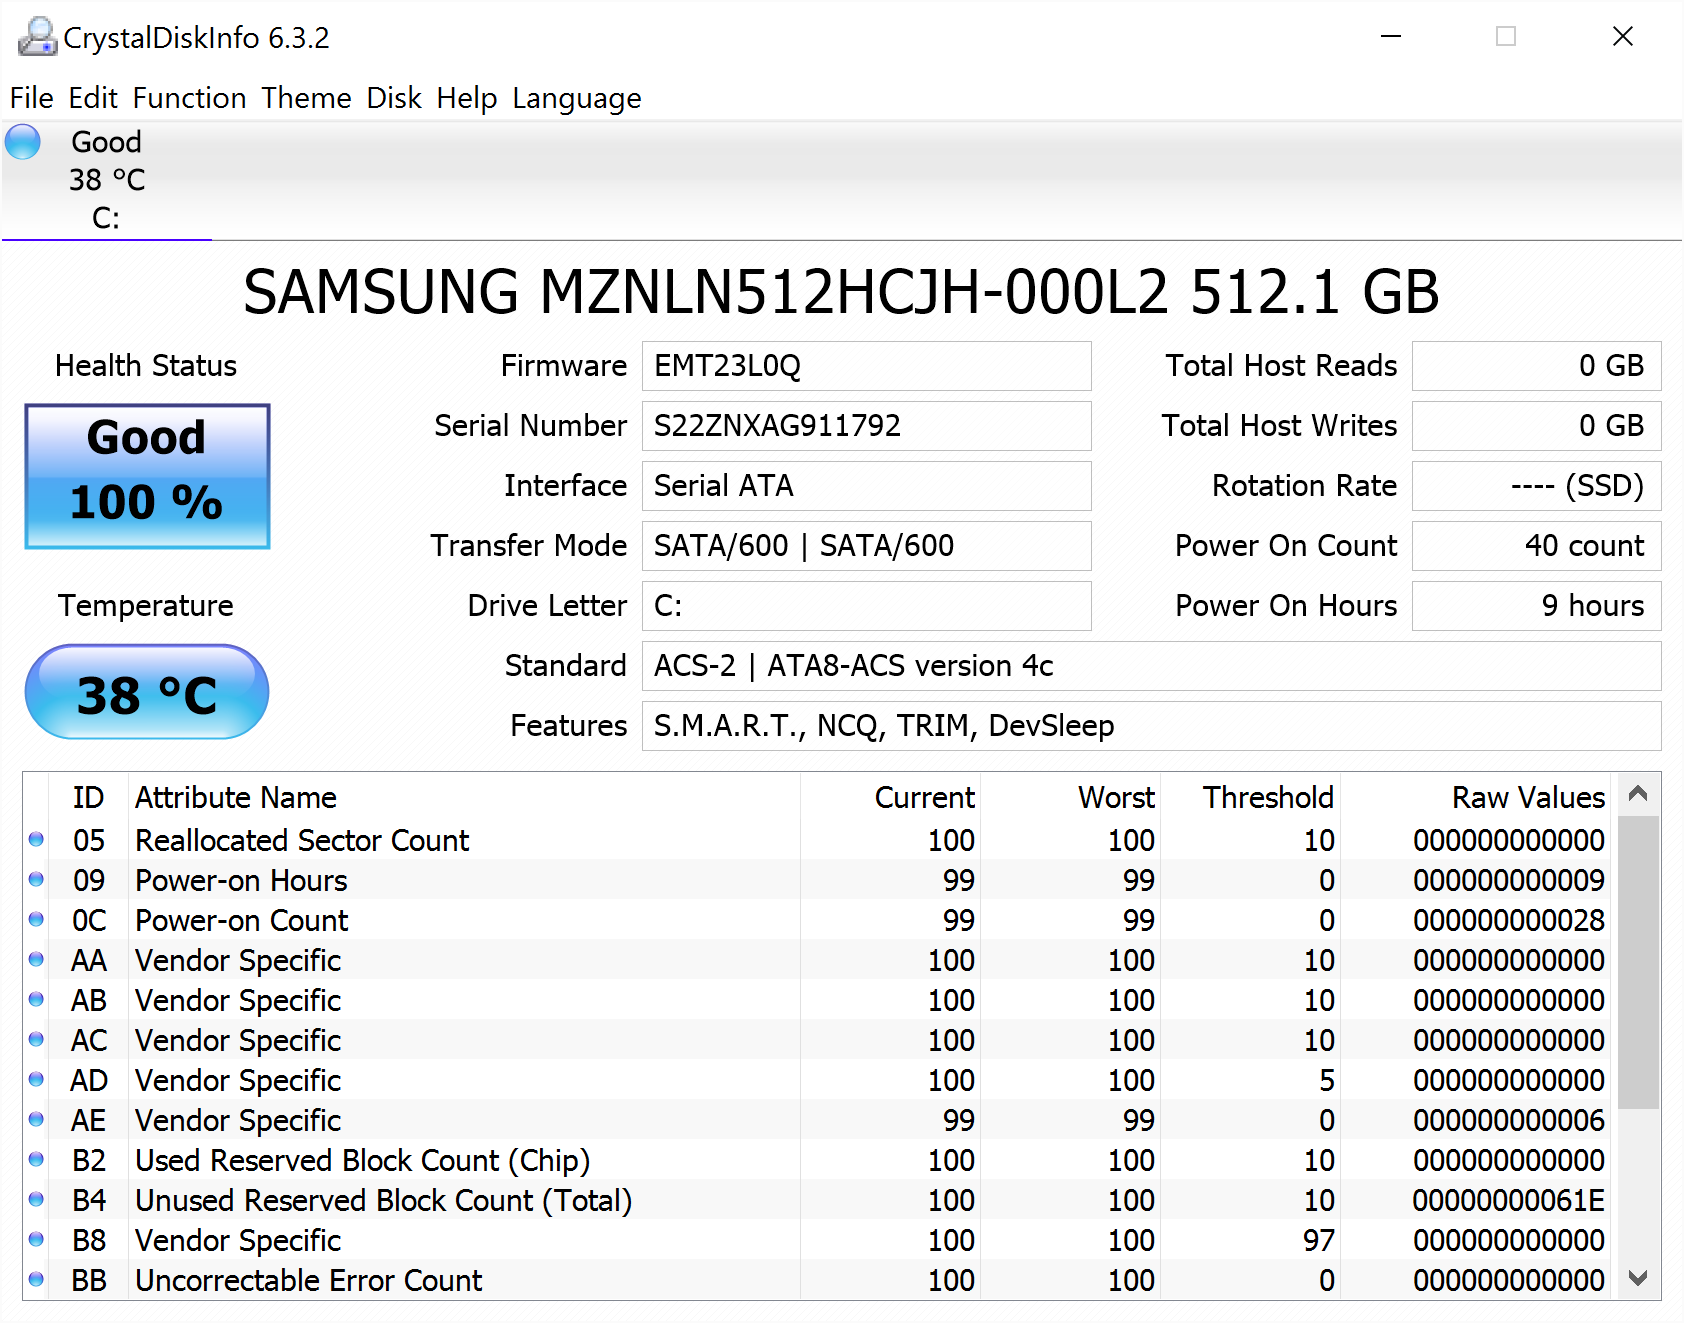Select the Raw Values column header
The height and width of the screenshot is (1323, 1684).
[x=1527, y=797]
